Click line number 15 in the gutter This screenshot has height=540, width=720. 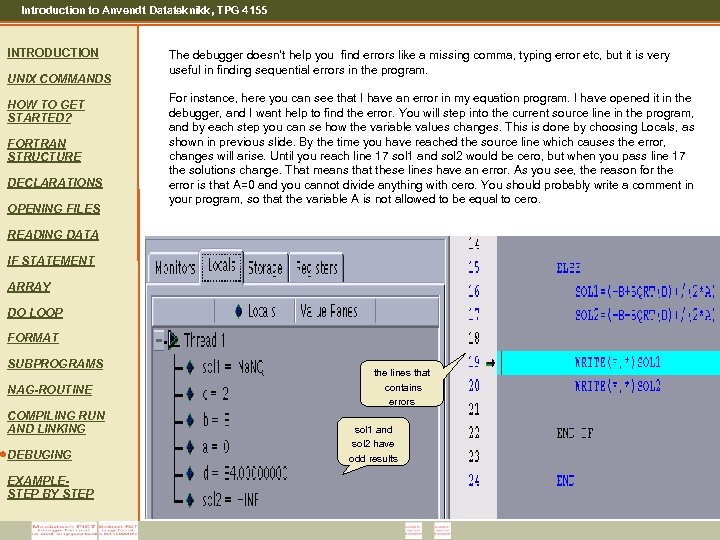tap(474, 267)
